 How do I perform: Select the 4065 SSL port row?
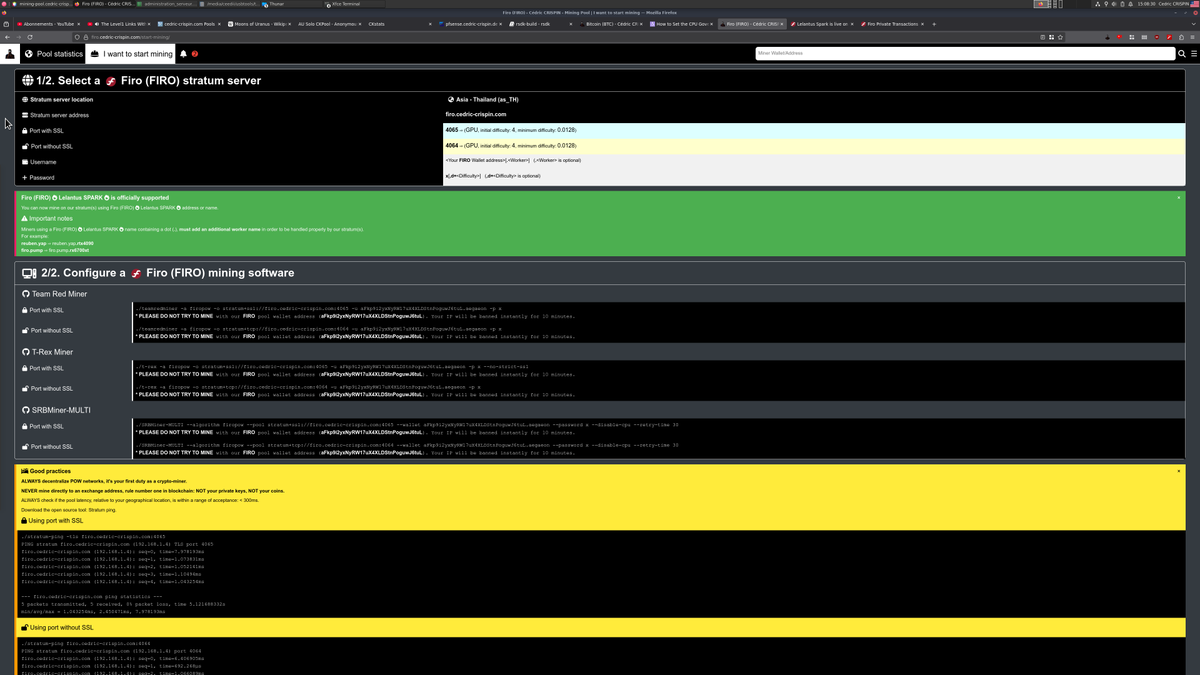(815, 130)
